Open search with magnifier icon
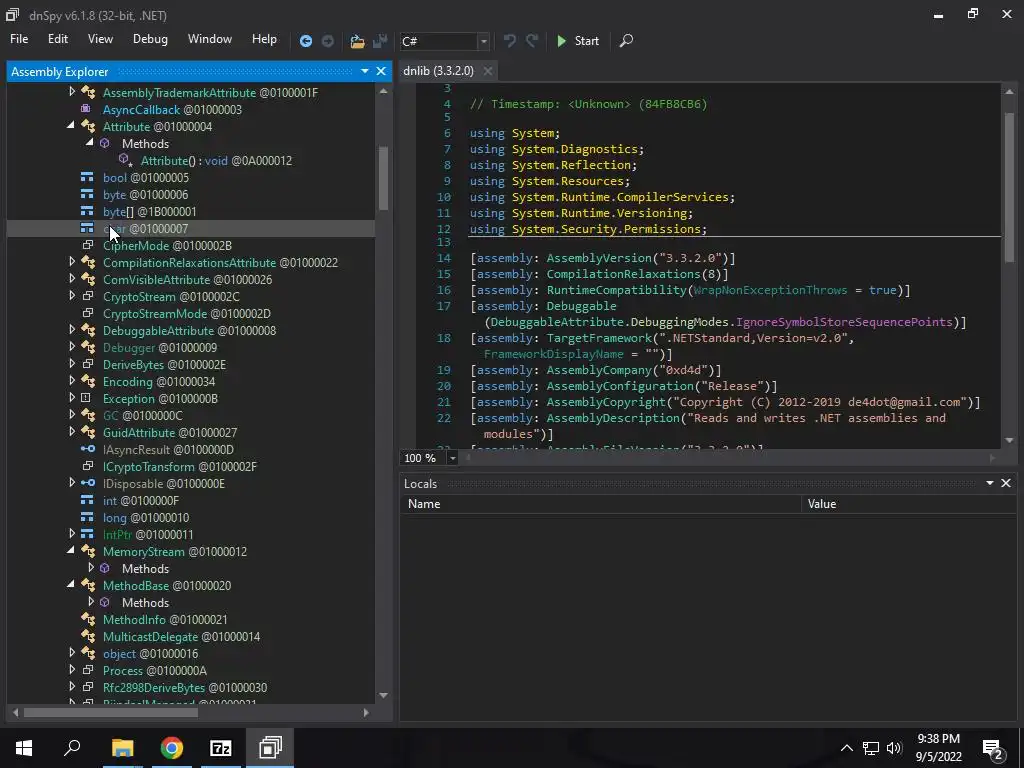Screen dimensions: 1024x768 tap(626, 40)
